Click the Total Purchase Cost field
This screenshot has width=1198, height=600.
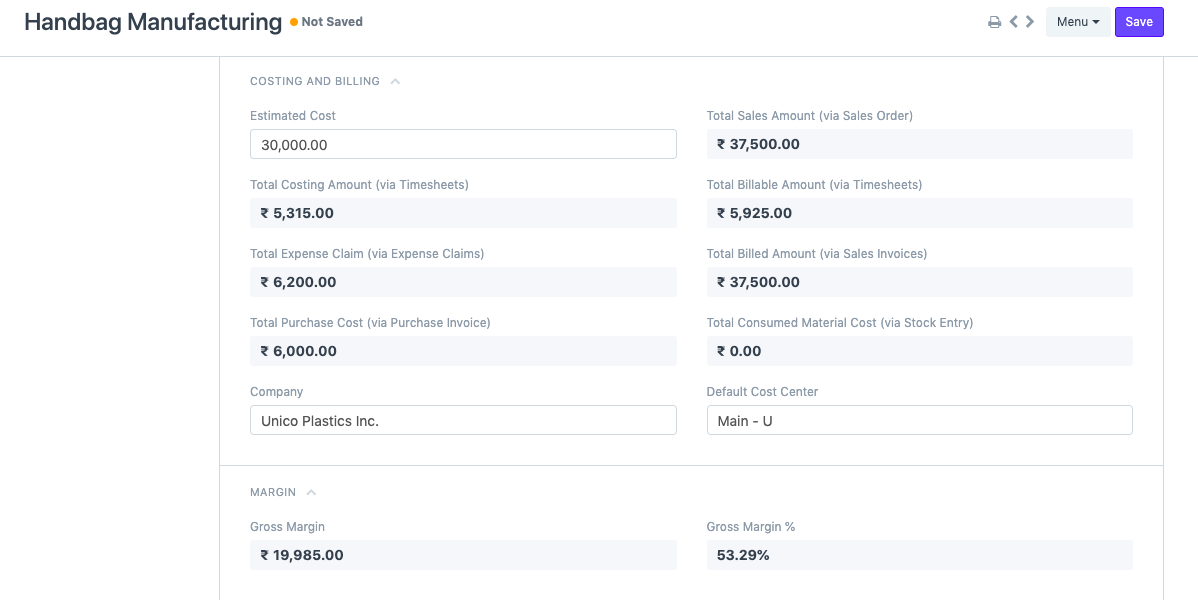click(463, 351)
